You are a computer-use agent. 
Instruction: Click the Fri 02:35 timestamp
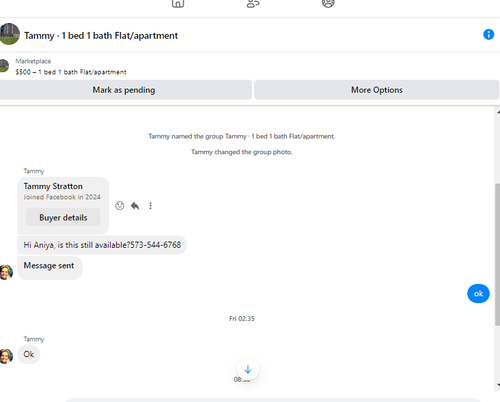point(242,319)
